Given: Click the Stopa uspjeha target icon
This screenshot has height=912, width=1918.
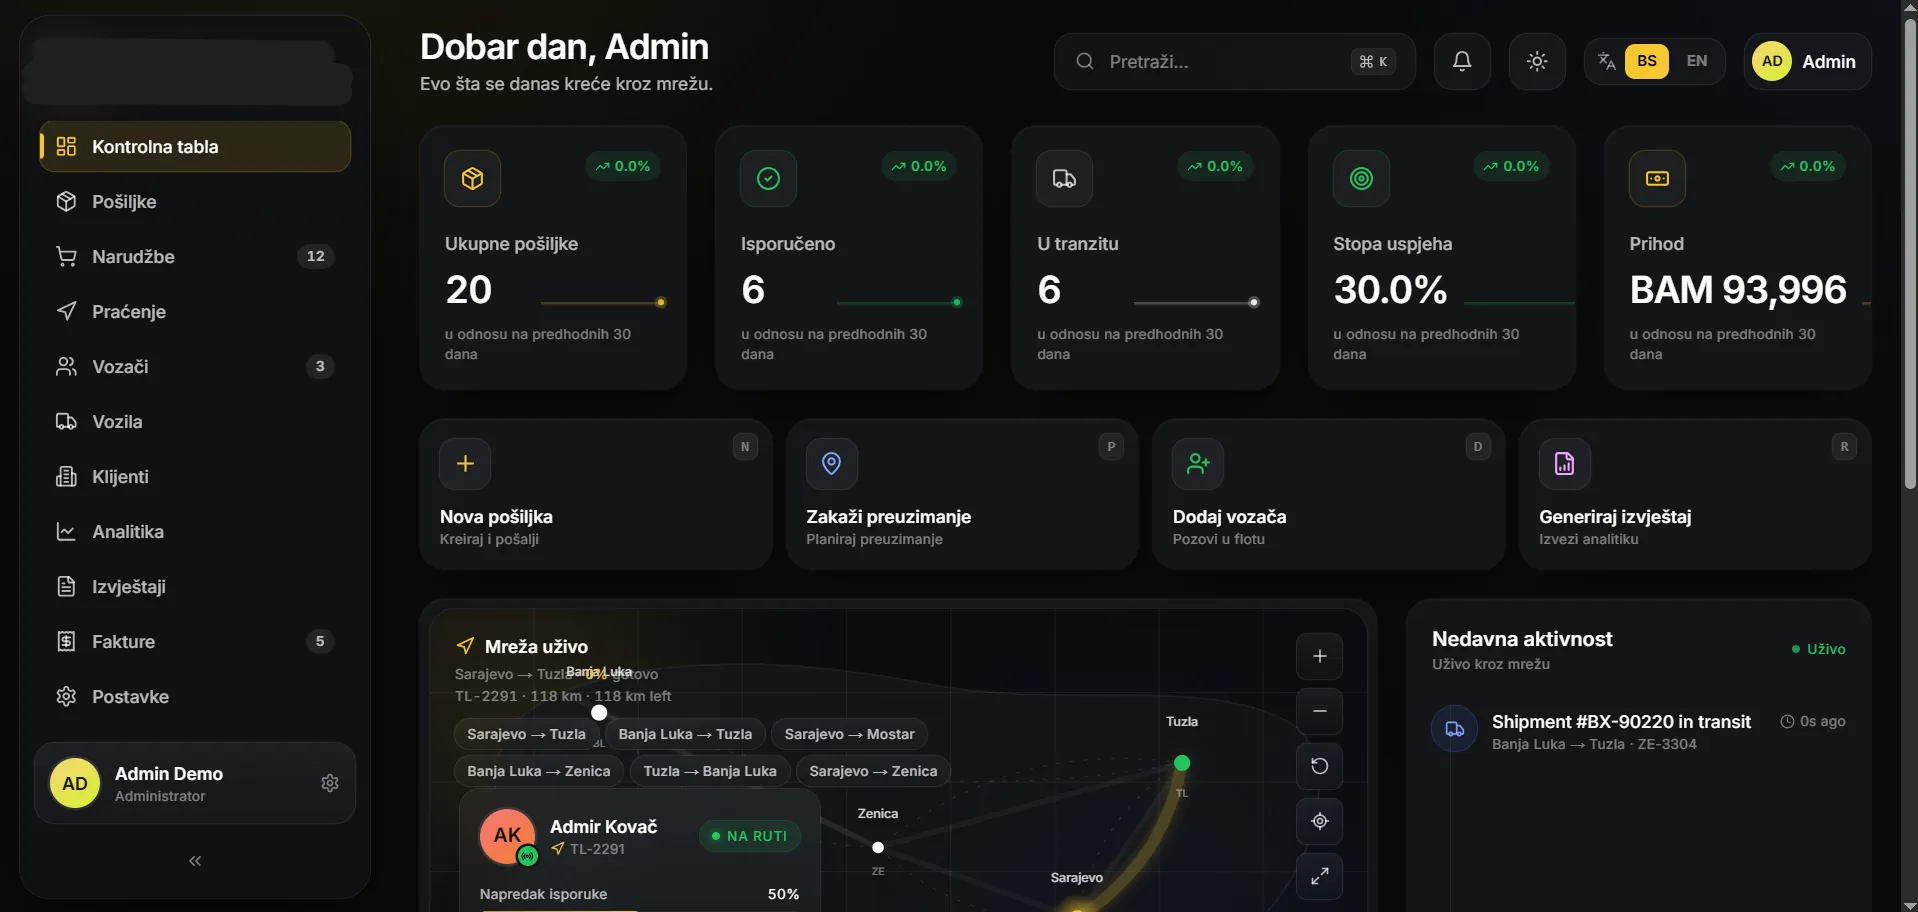Looking at the screenshot, I should [1361, 179].
